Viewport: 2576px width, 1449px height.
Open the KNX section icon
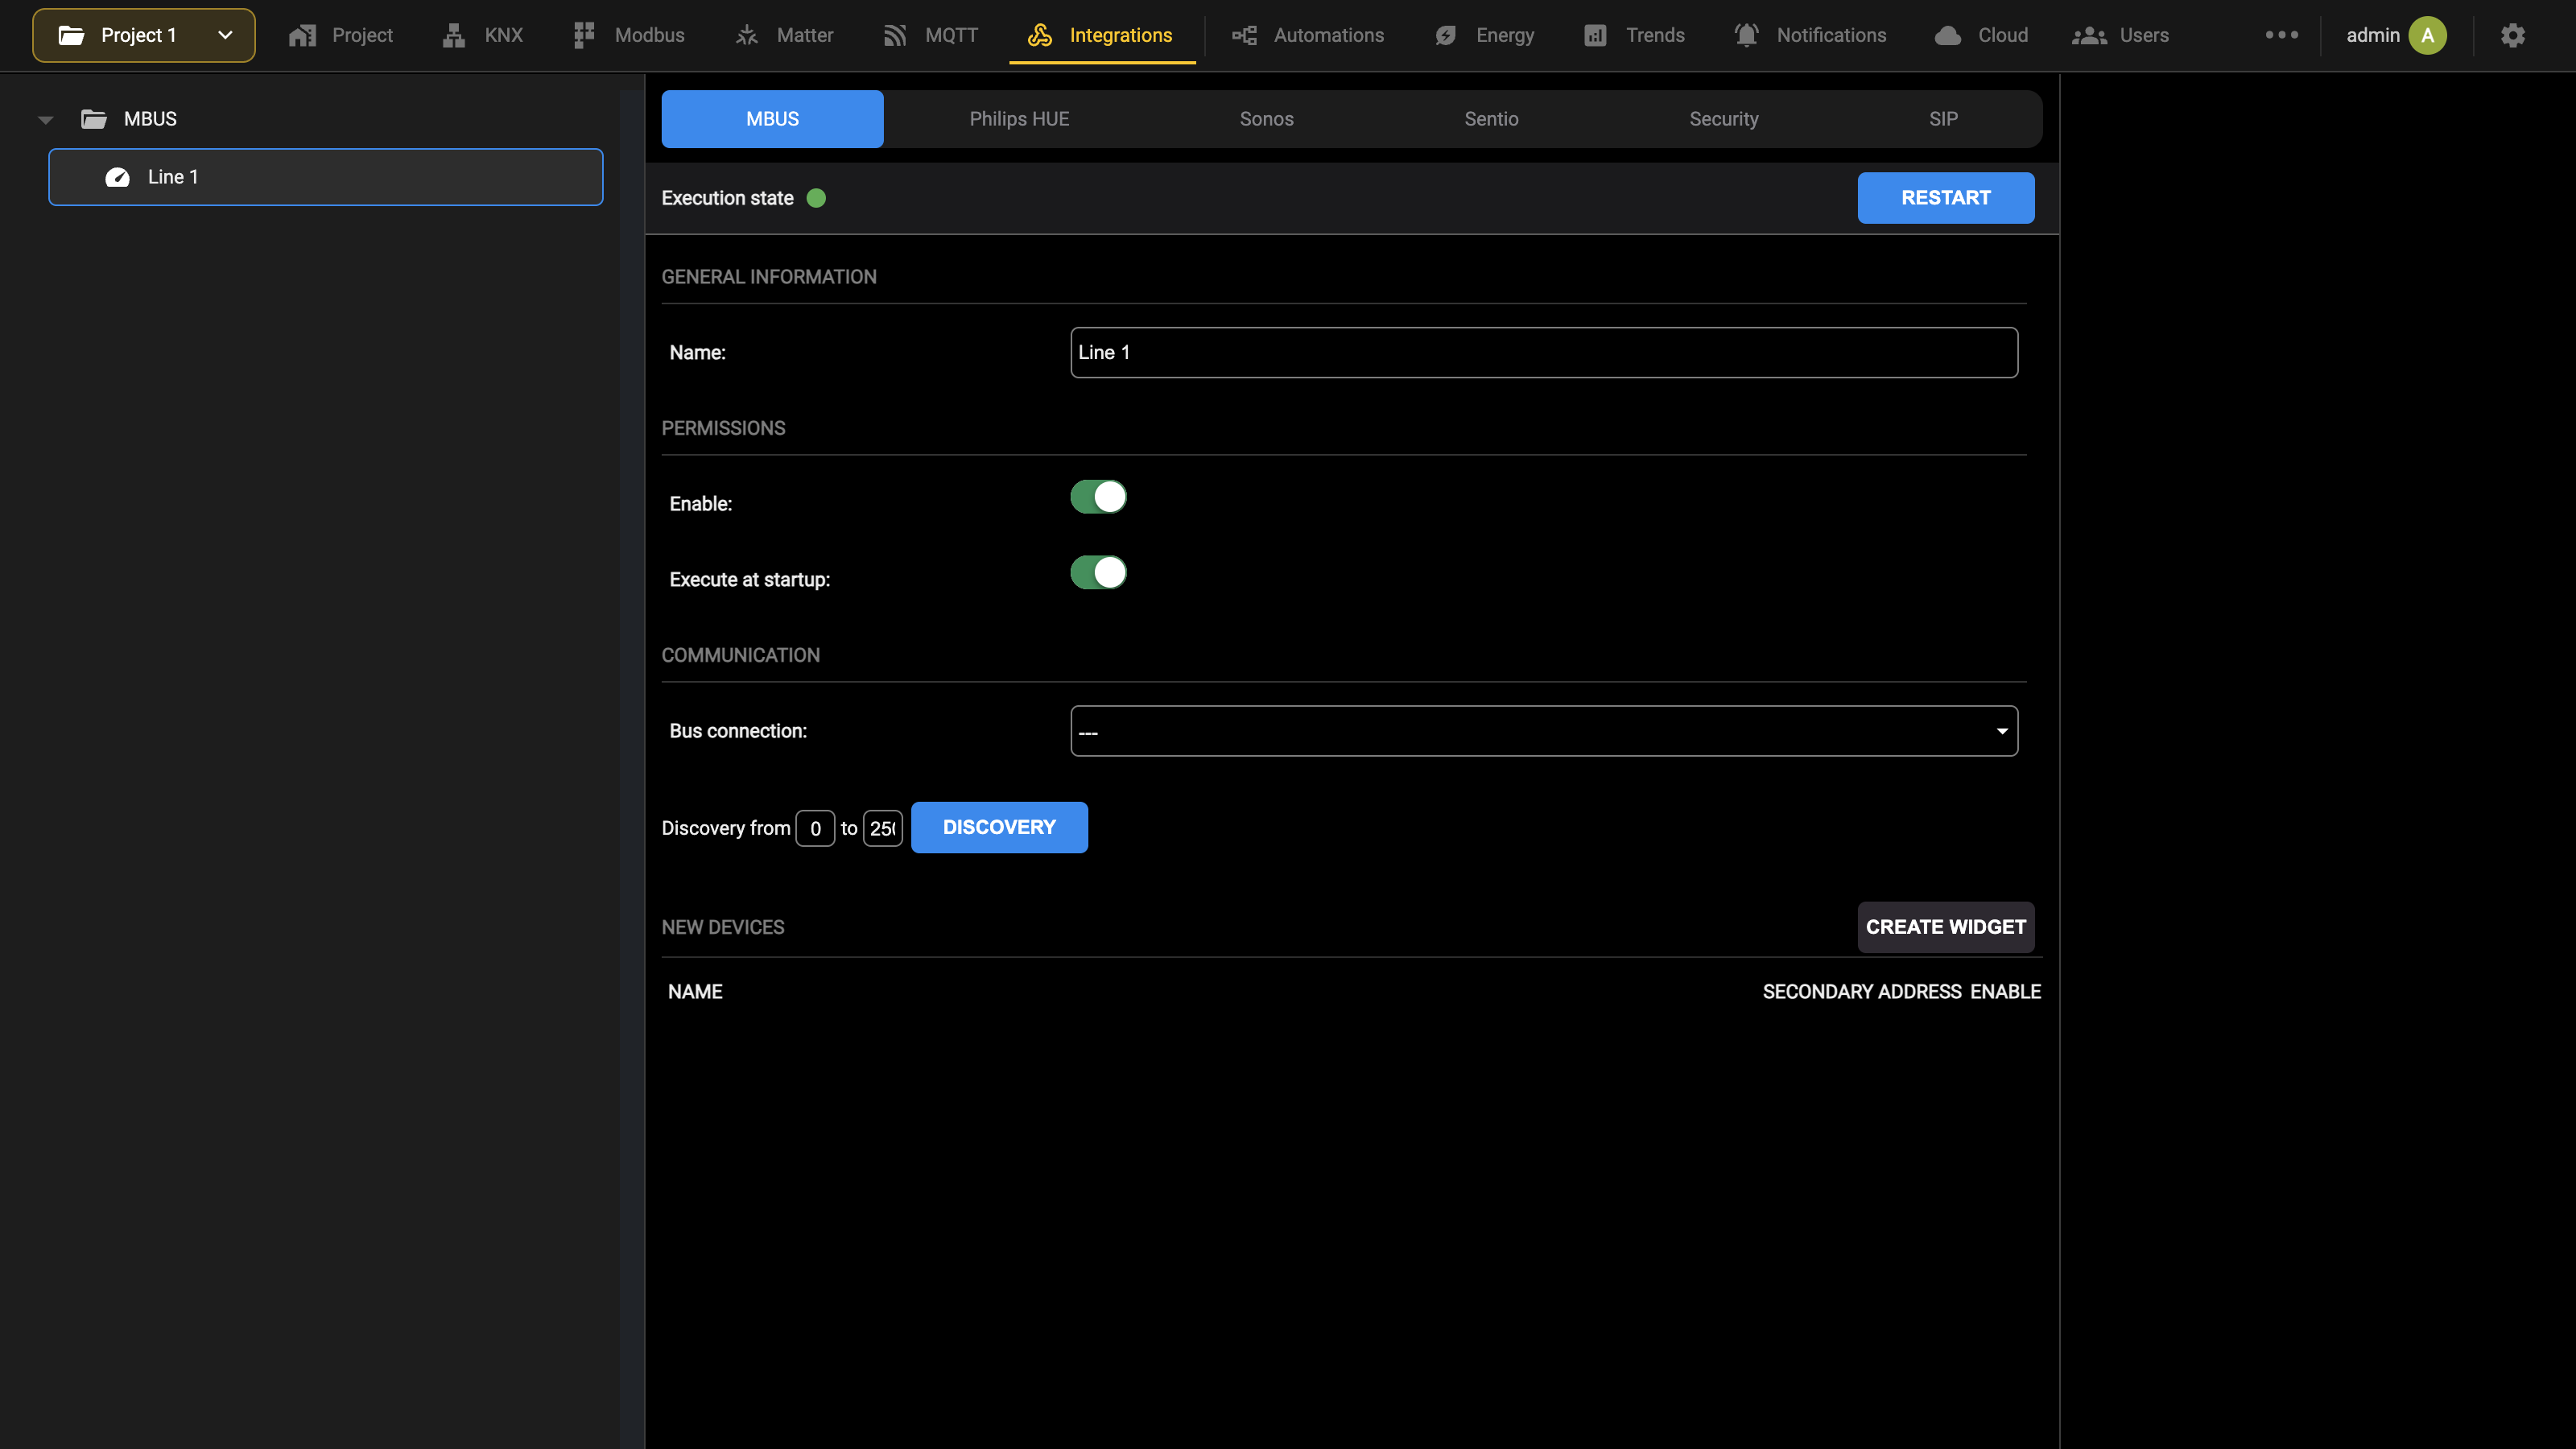(454, 36)
